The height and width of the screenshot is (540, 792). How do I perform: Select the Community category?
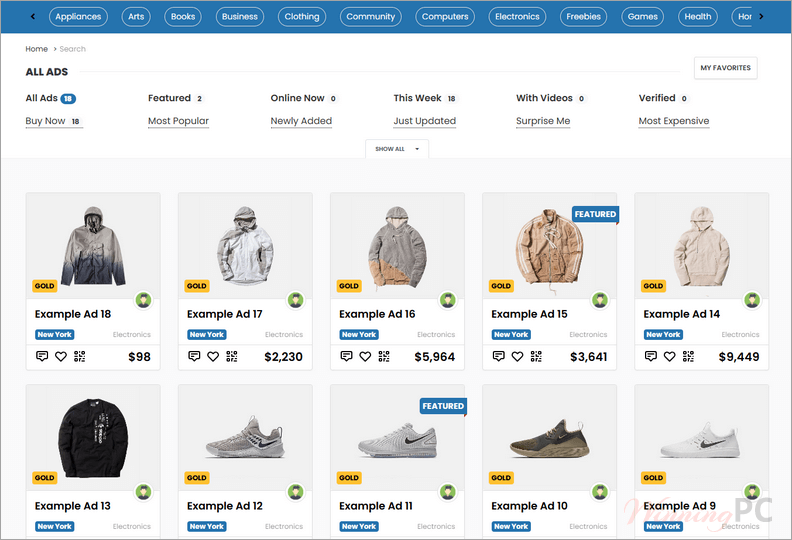tap(371, 17)
